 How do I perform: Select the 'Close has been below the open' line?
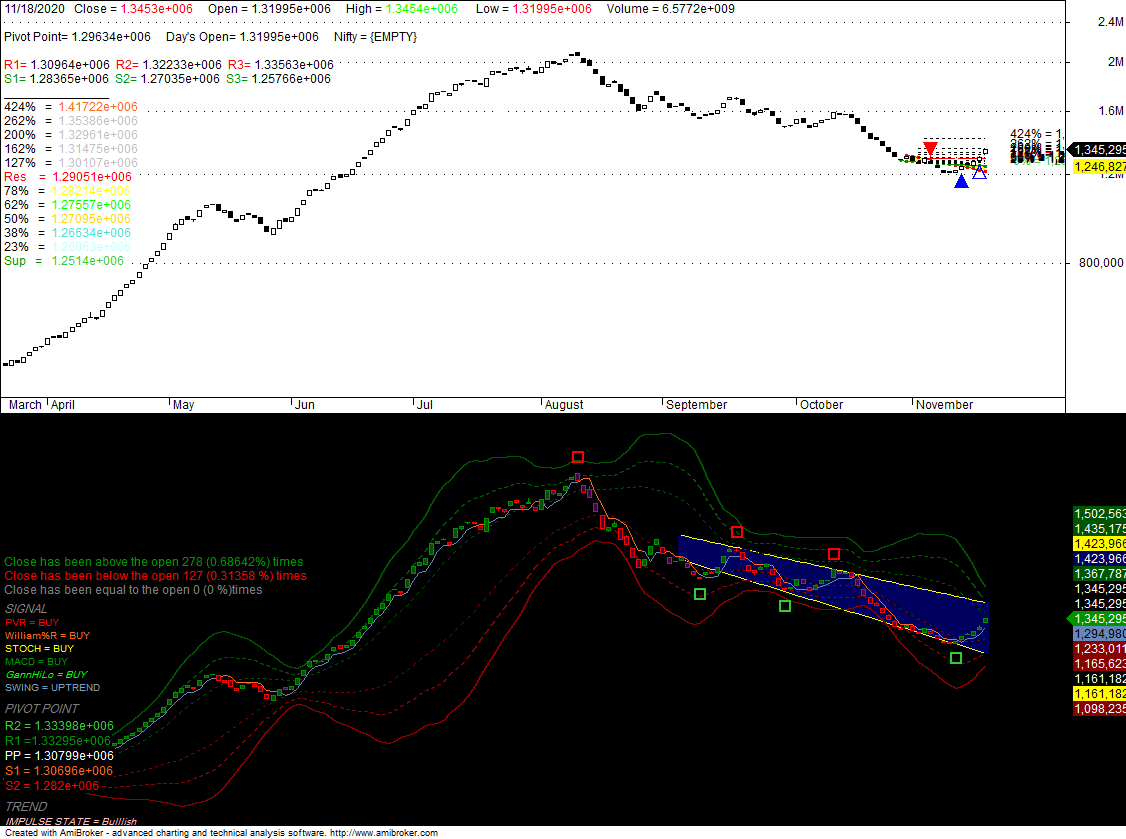tap(155, 576)
